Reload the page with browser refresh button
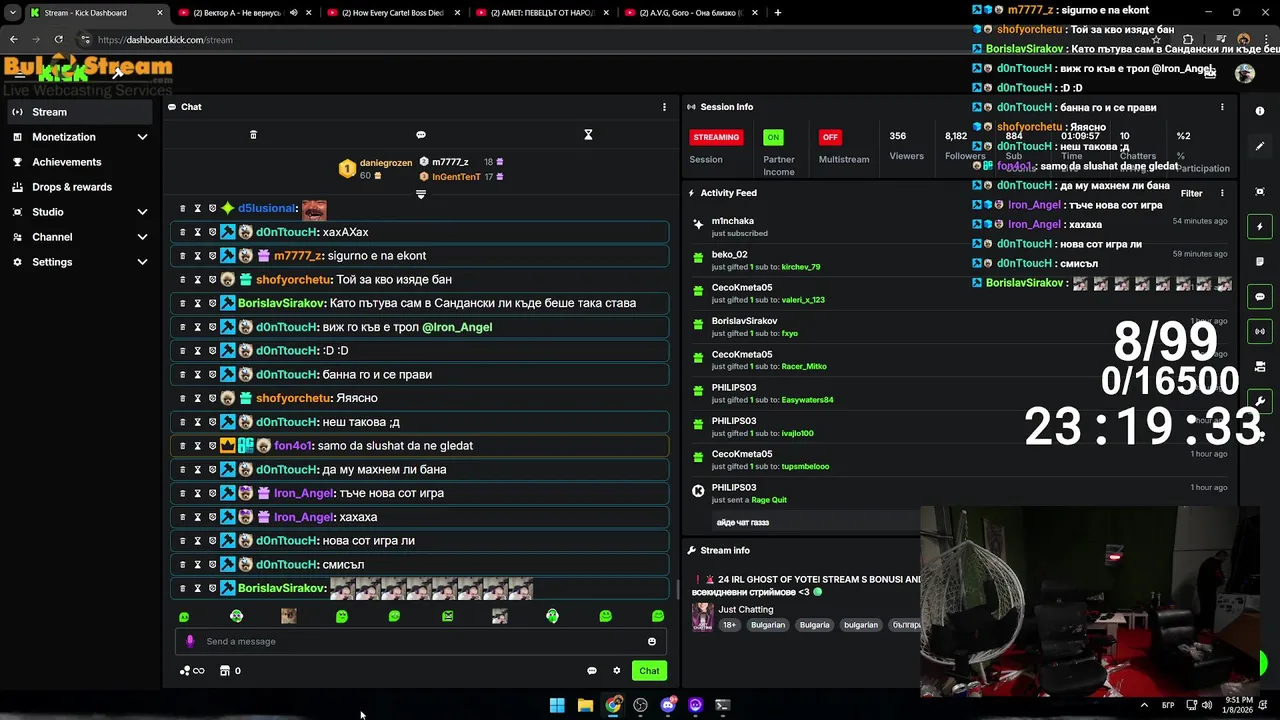1280x720 pixels. (59, 40)
